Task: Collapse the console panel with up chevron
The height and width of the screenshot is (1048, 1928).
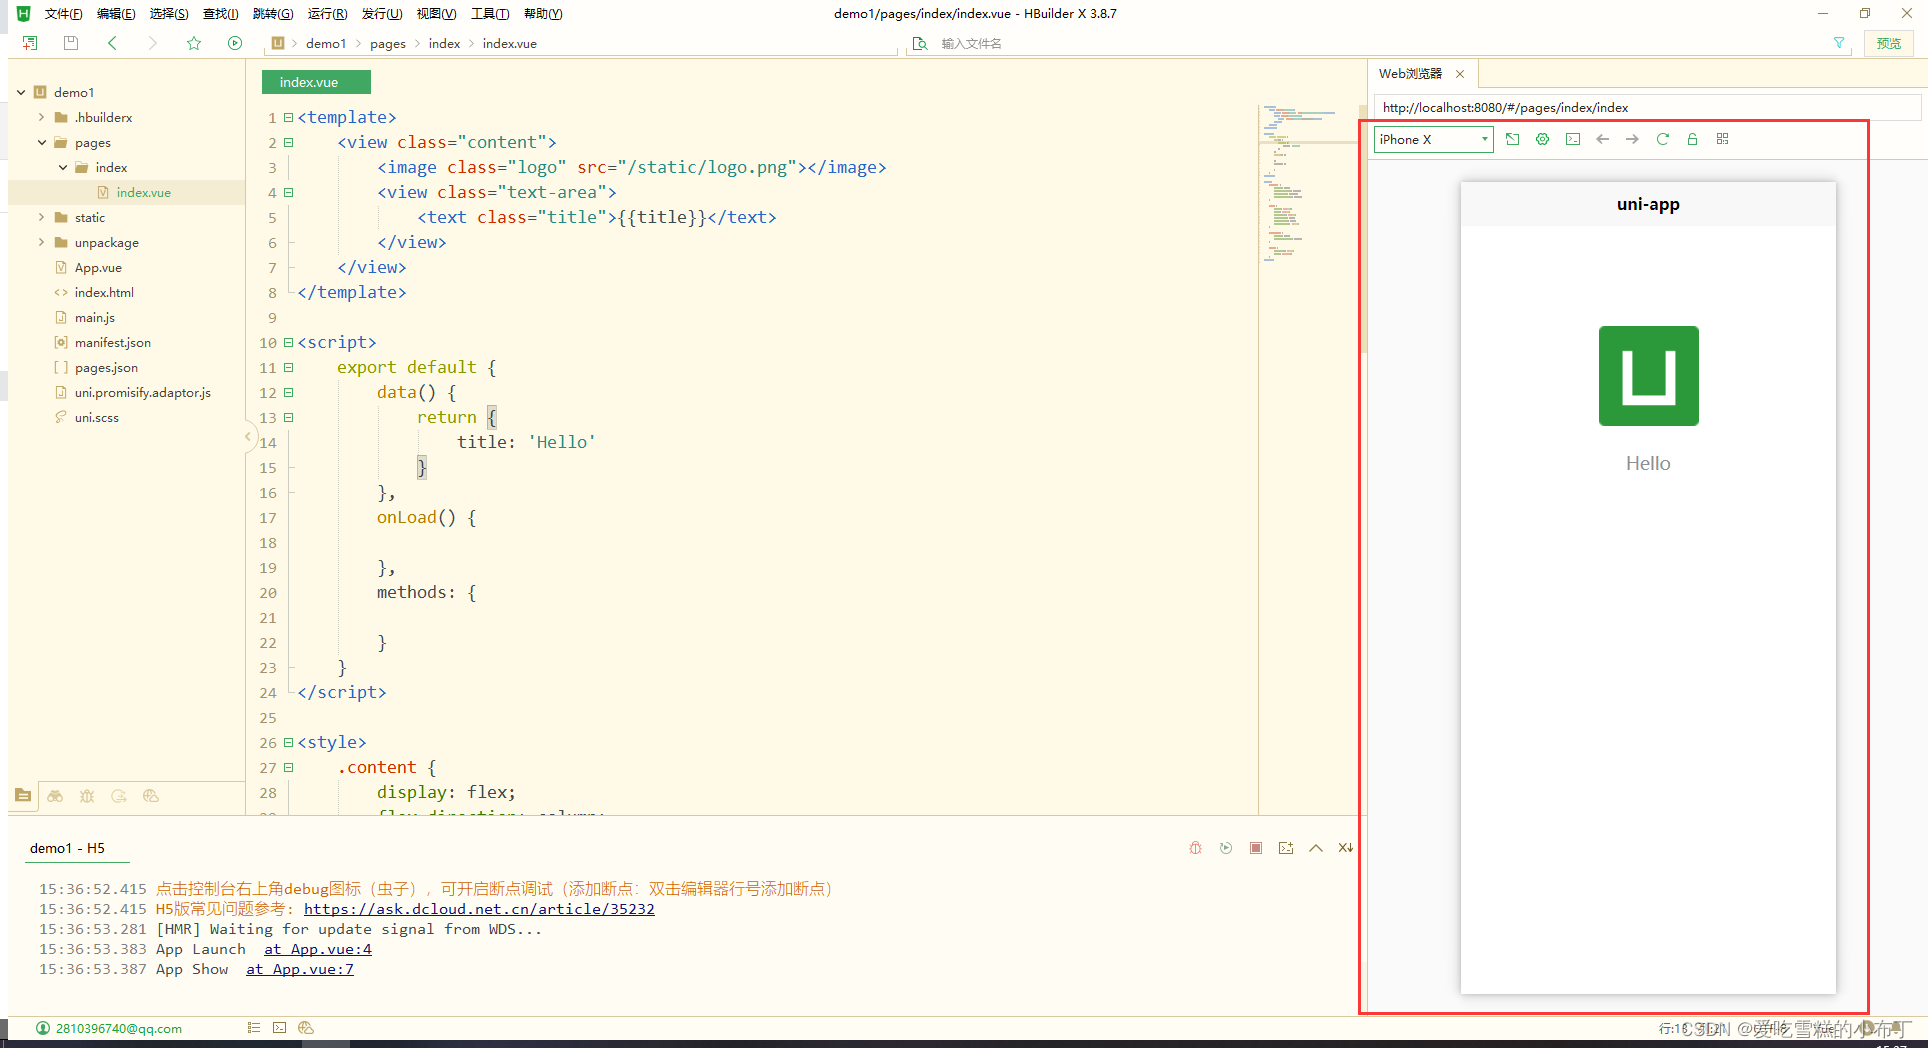Action: point(1316,848)
